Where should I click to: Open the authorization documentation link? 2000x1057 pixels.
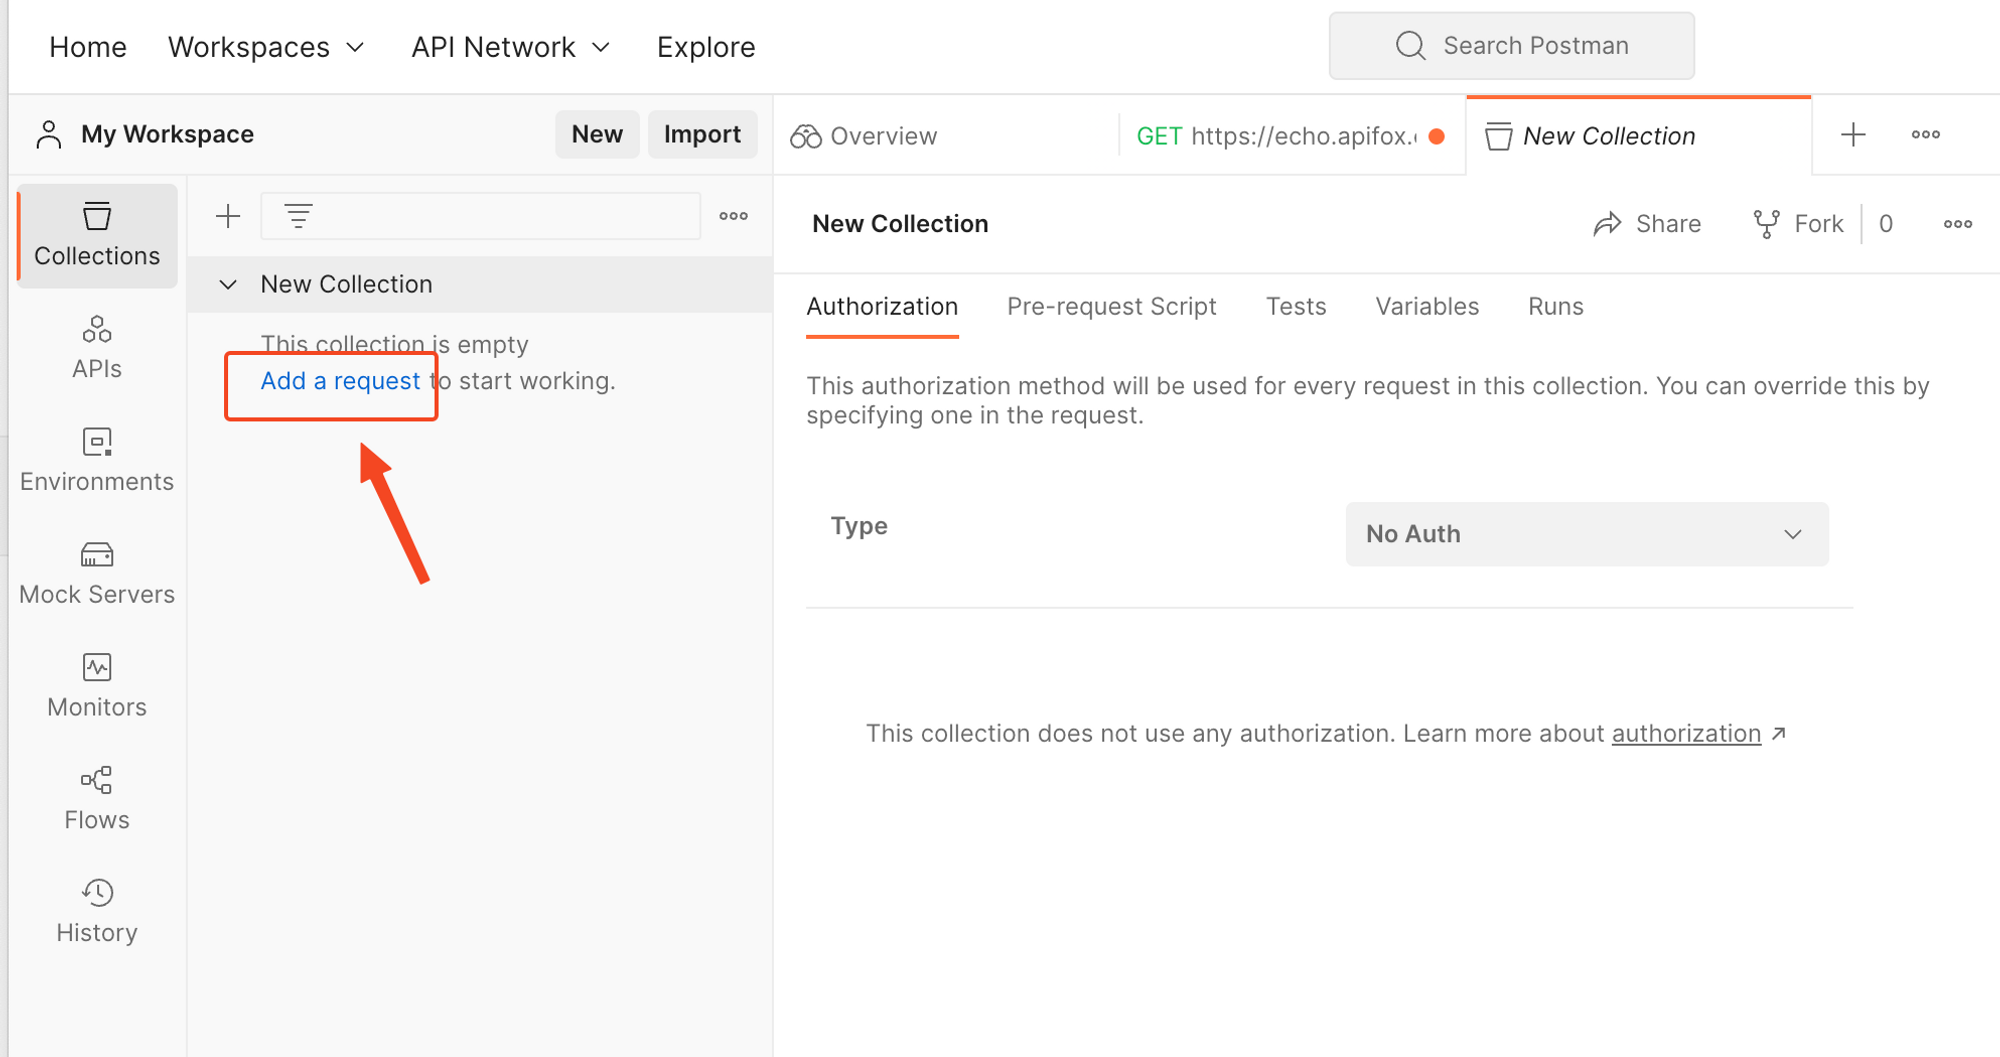(1686, 733)
